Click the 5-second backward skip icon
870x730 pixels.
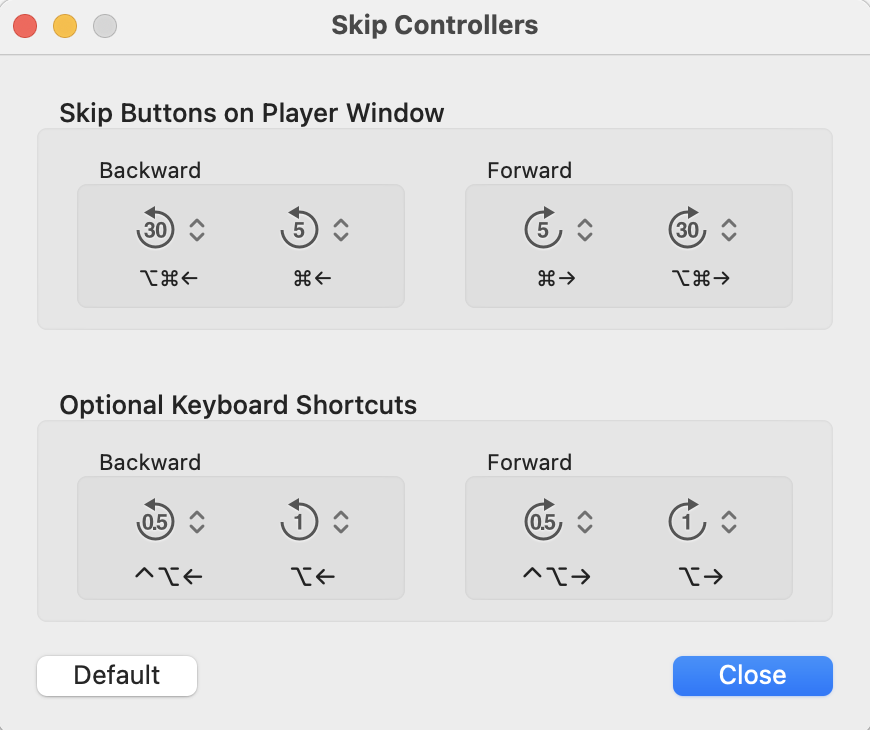pyautogui.click(x=299, y=227)
